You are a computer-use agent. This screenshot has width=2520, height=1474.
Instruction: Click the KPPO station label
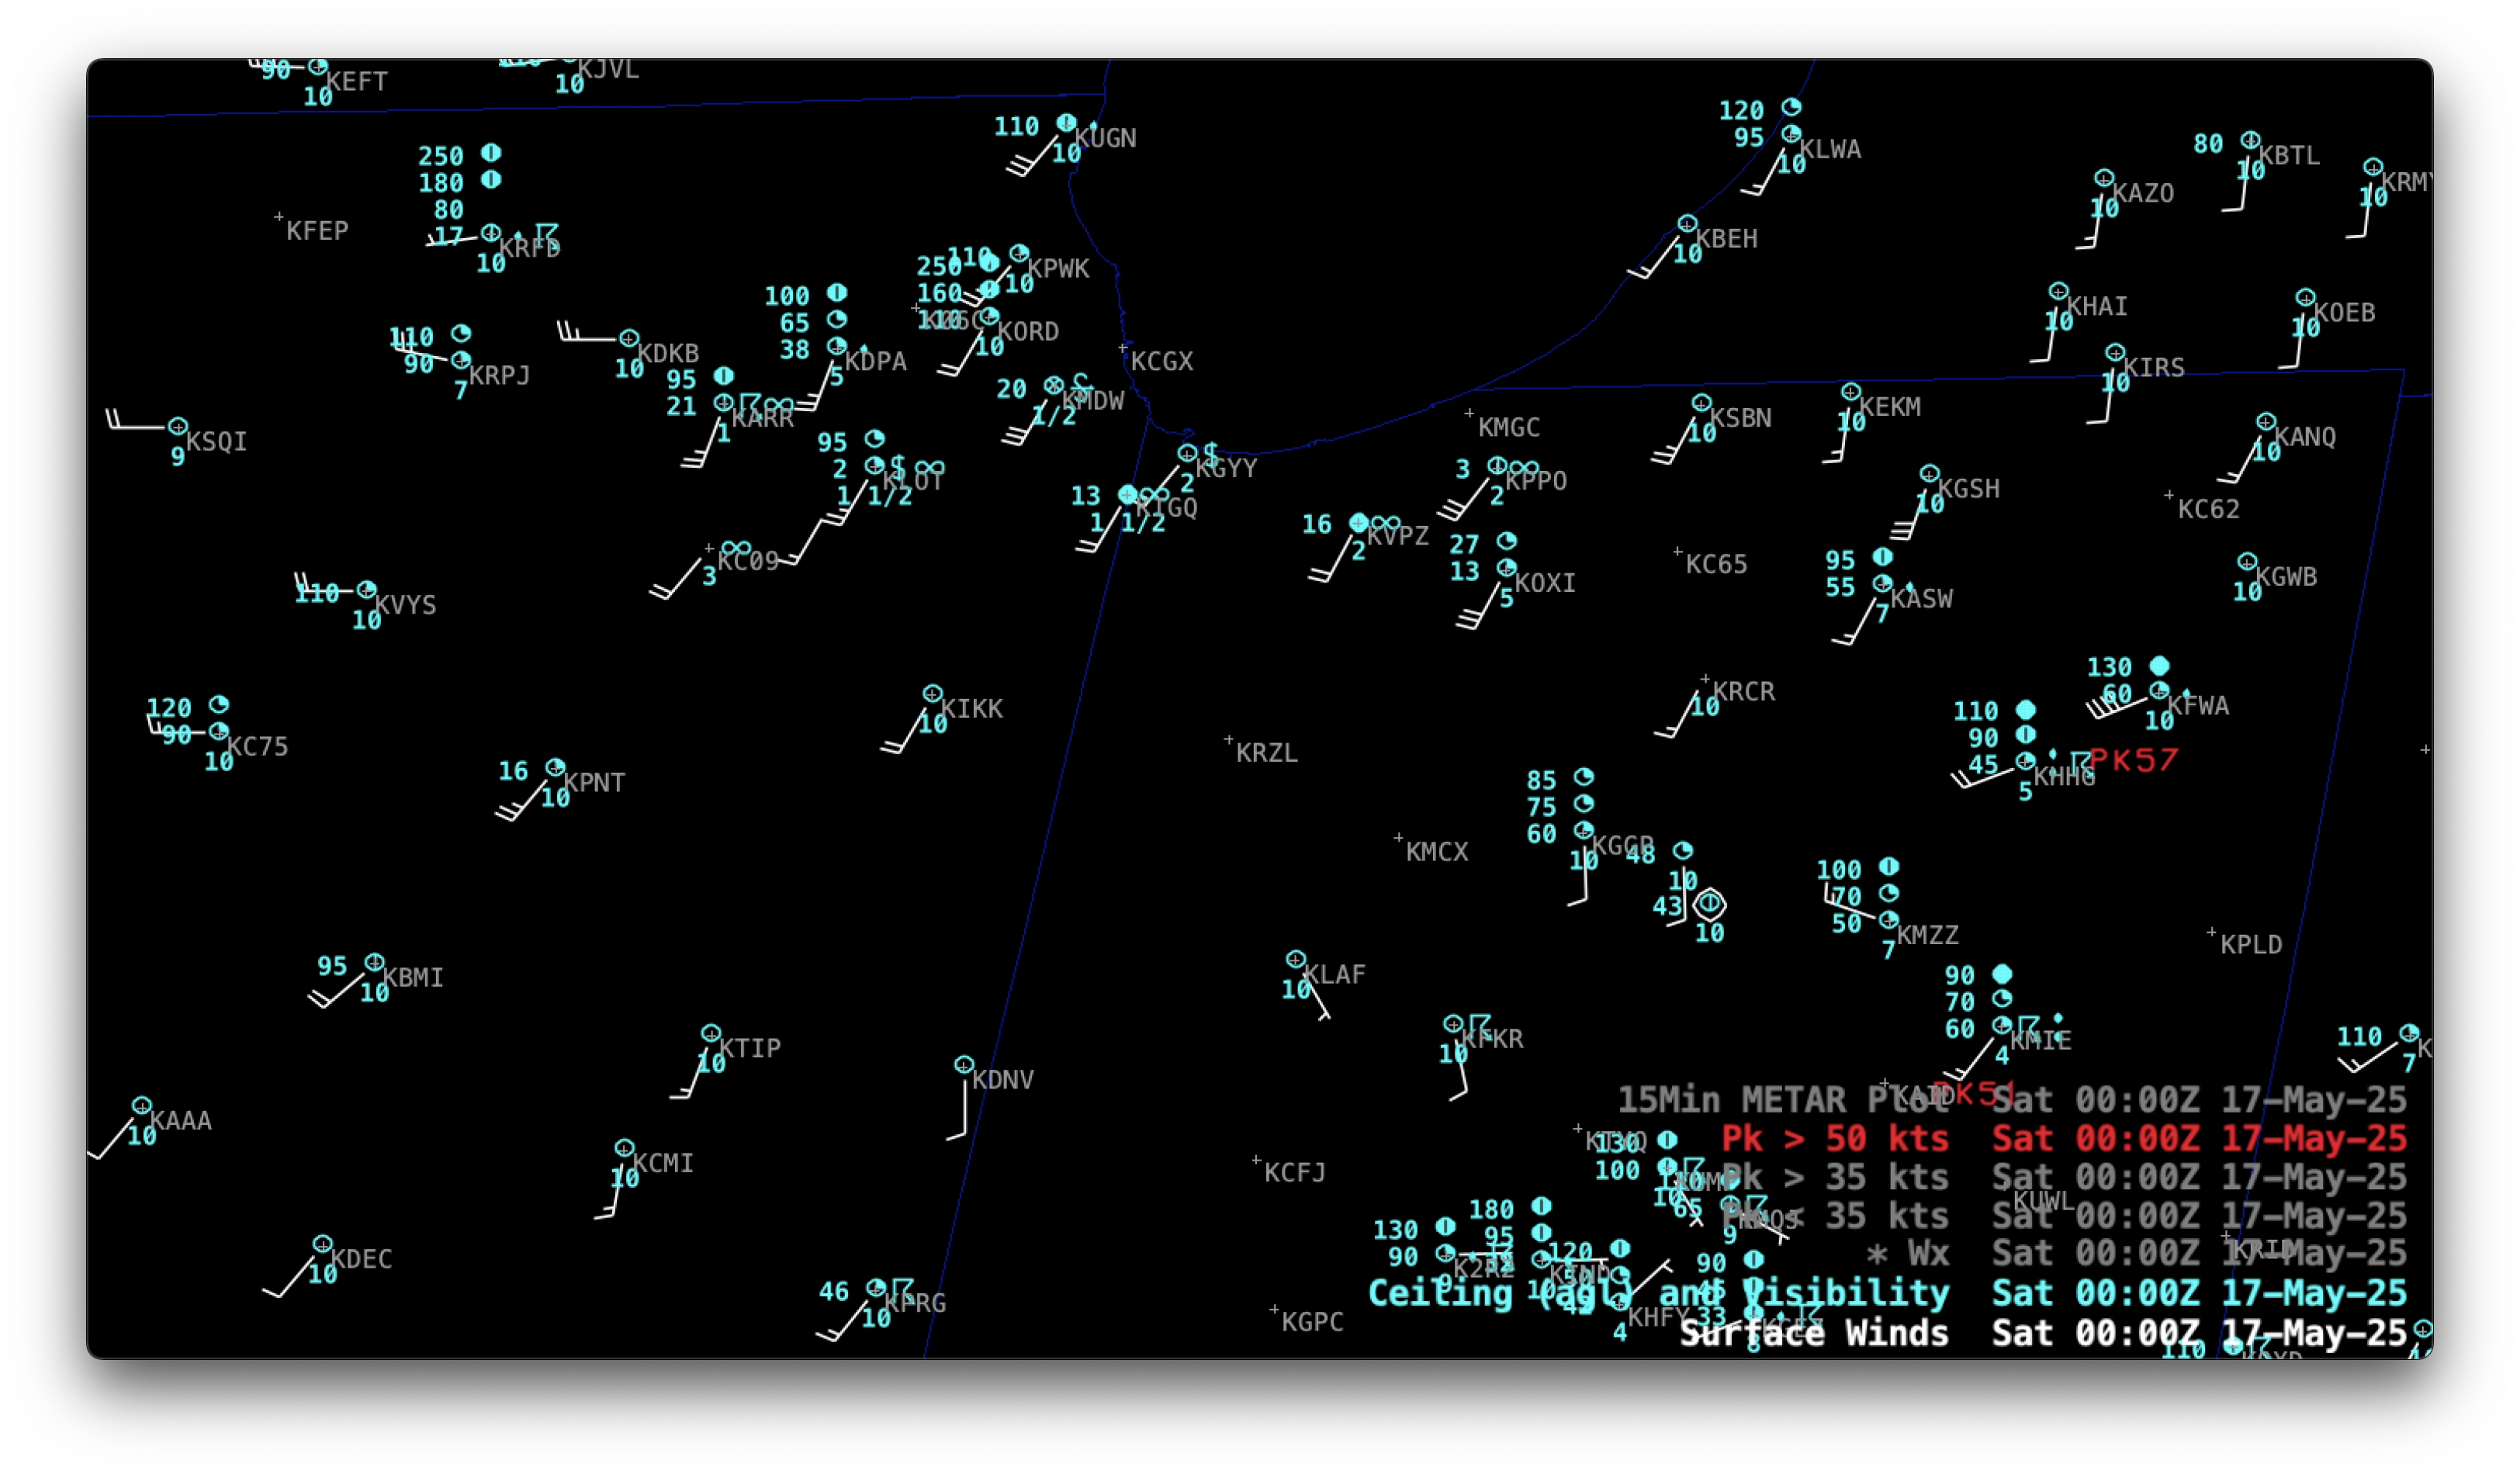(1536, 481)
